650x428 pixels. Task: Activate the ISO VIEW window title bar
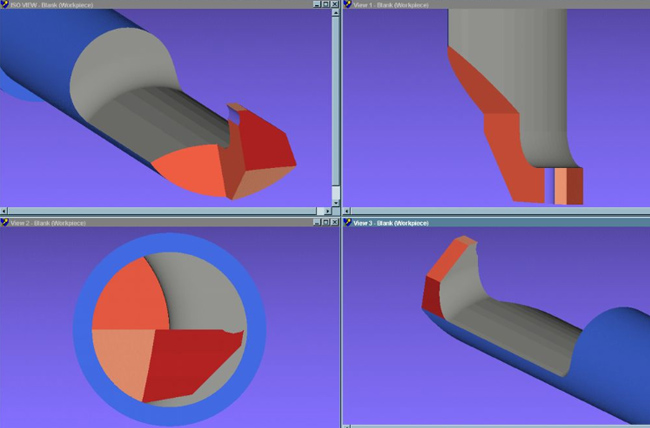(x=150, y=5)
